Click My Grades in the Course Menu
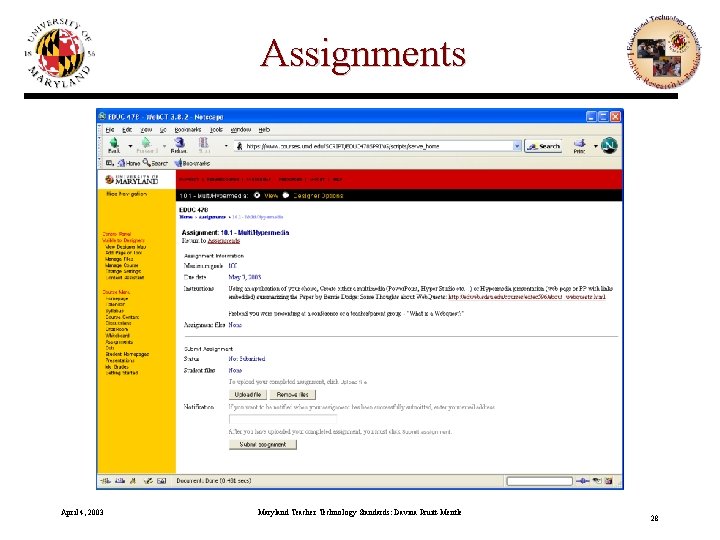Viewport: 720px width, 540px height. [x=117, y=367]
